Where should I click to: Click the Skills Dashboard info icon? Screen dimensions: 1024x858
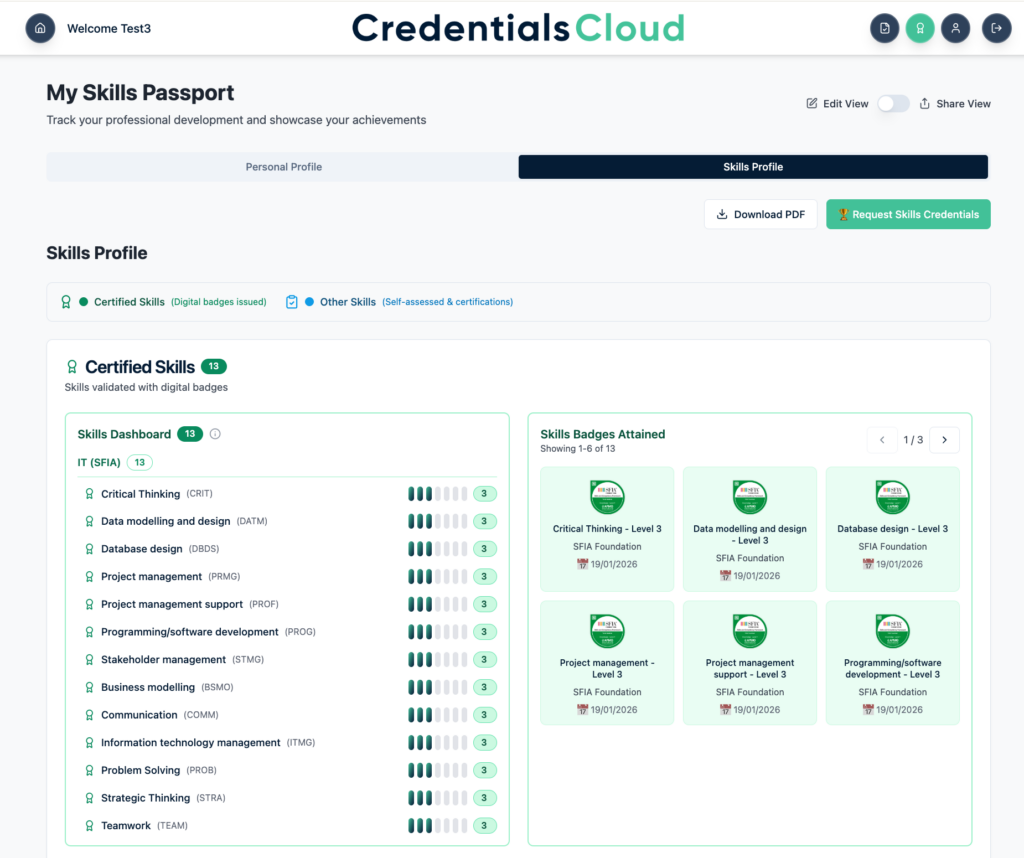click(215, 434)
